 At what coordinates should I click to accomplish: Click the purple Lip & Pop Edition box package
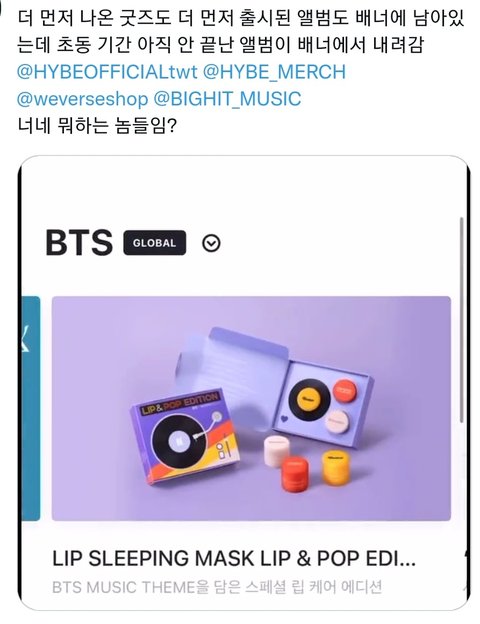185,435
